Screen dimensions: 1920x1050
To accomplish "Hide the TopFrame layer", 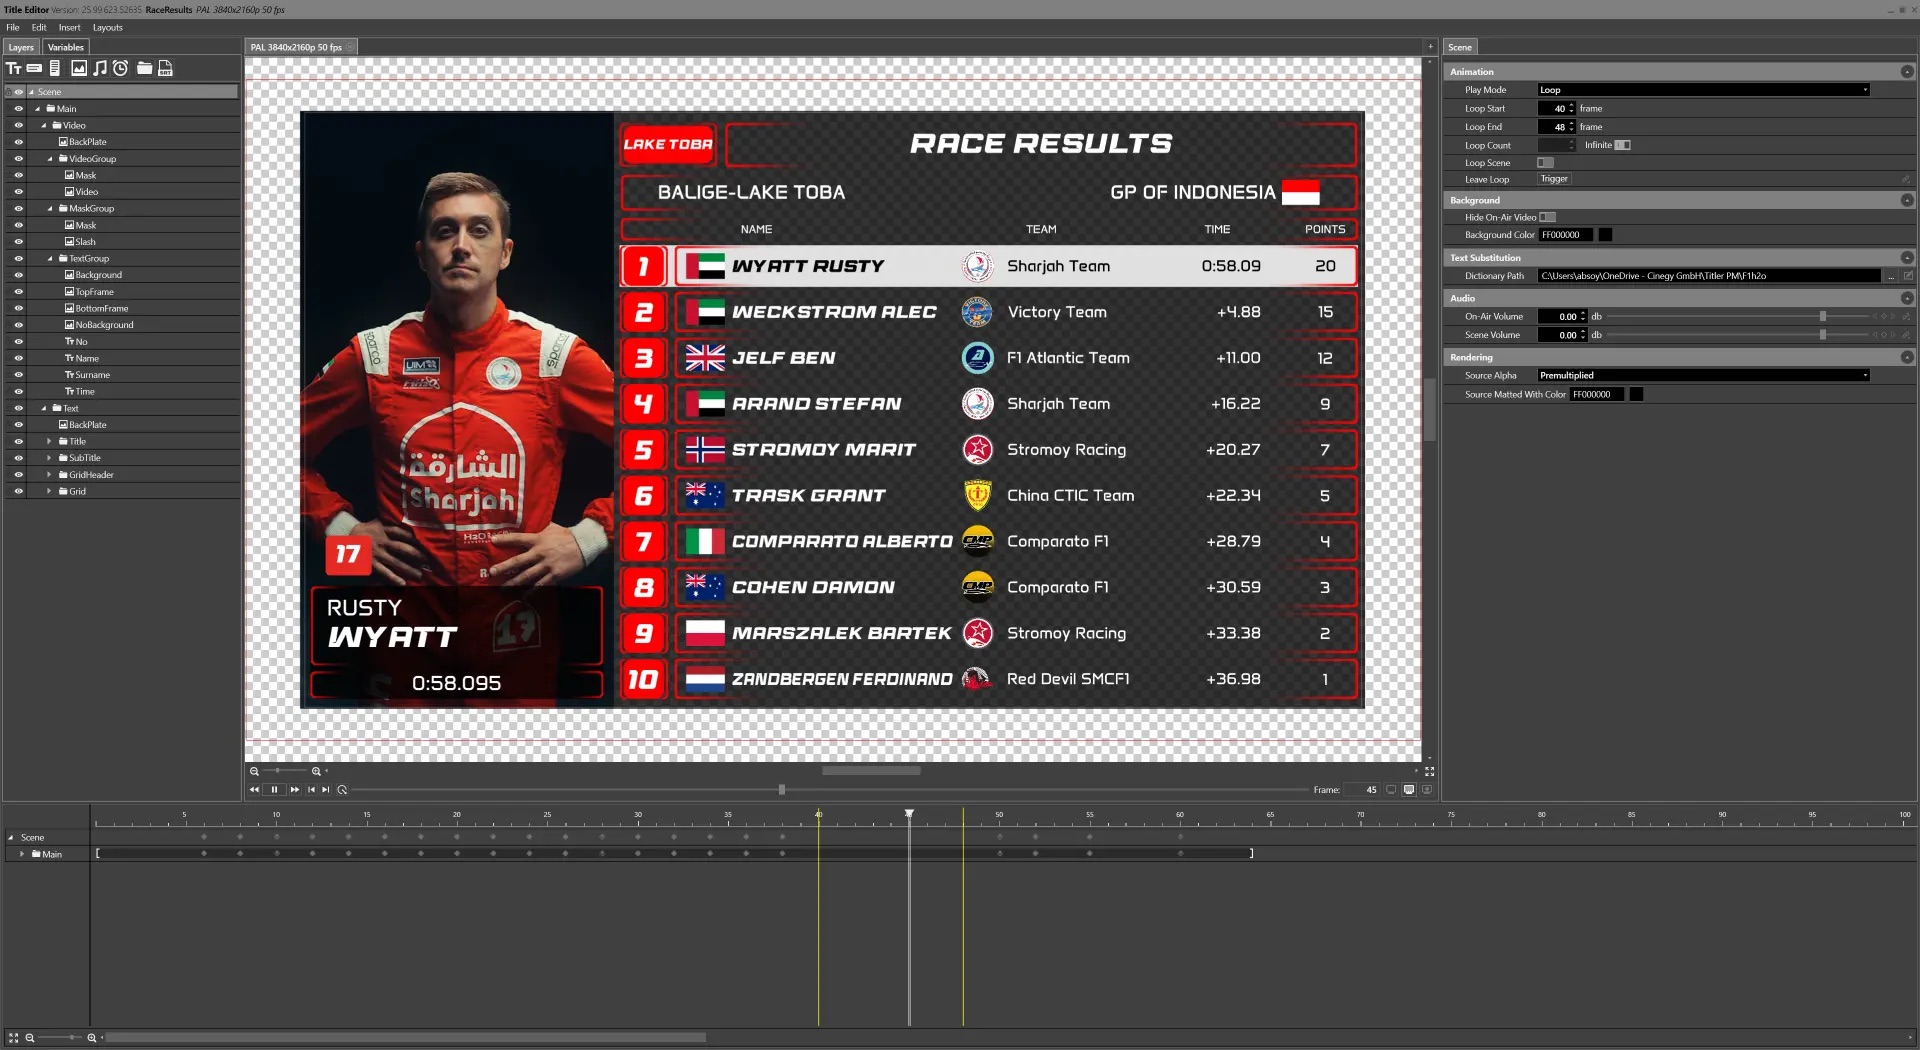I will click(x=18, y=292).
